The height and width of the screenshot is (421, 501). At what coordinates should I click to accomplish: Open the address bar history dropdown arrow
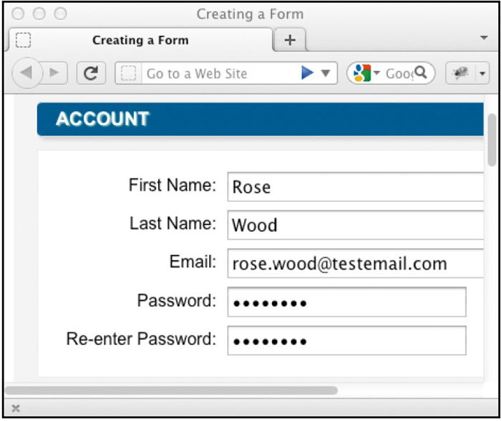pos(326,73)
